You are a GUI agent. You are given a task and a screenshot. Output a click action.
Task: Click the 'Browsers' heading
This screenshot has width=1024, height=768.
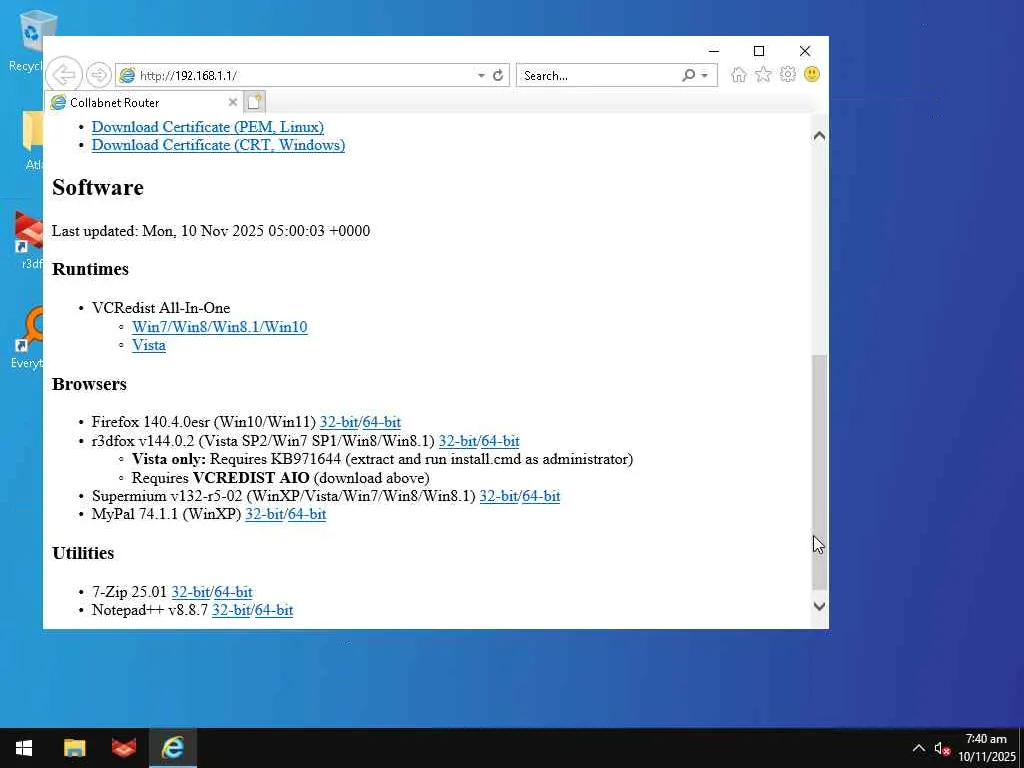(x=89, y=384)
